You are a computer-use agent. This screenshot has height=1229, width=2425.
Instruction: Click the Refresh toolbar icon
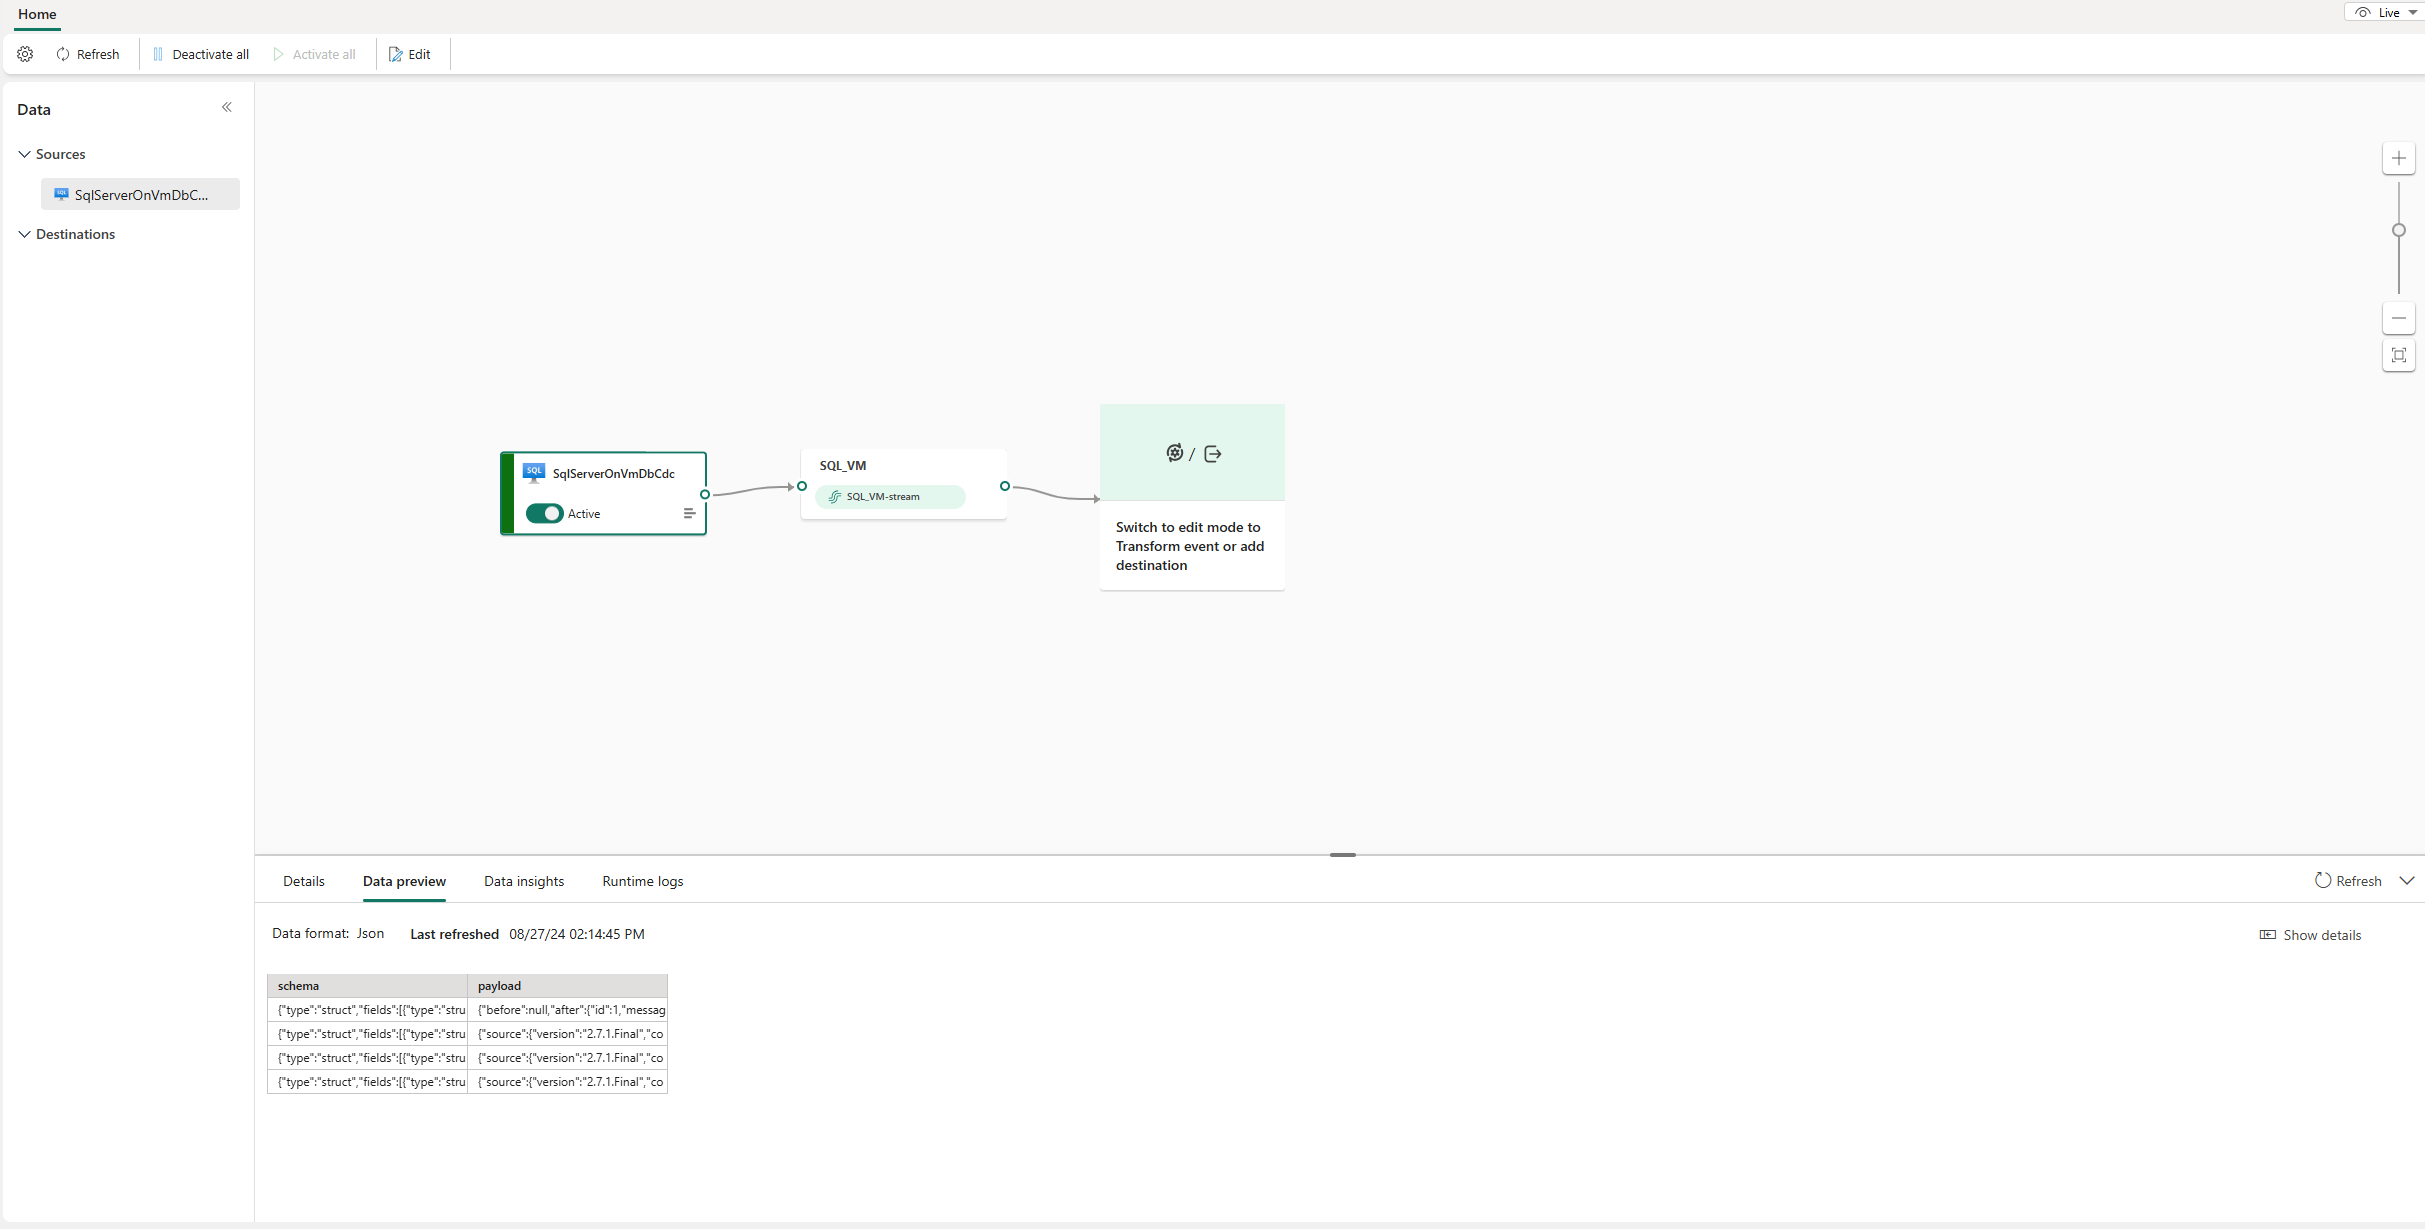coord(64,54)
